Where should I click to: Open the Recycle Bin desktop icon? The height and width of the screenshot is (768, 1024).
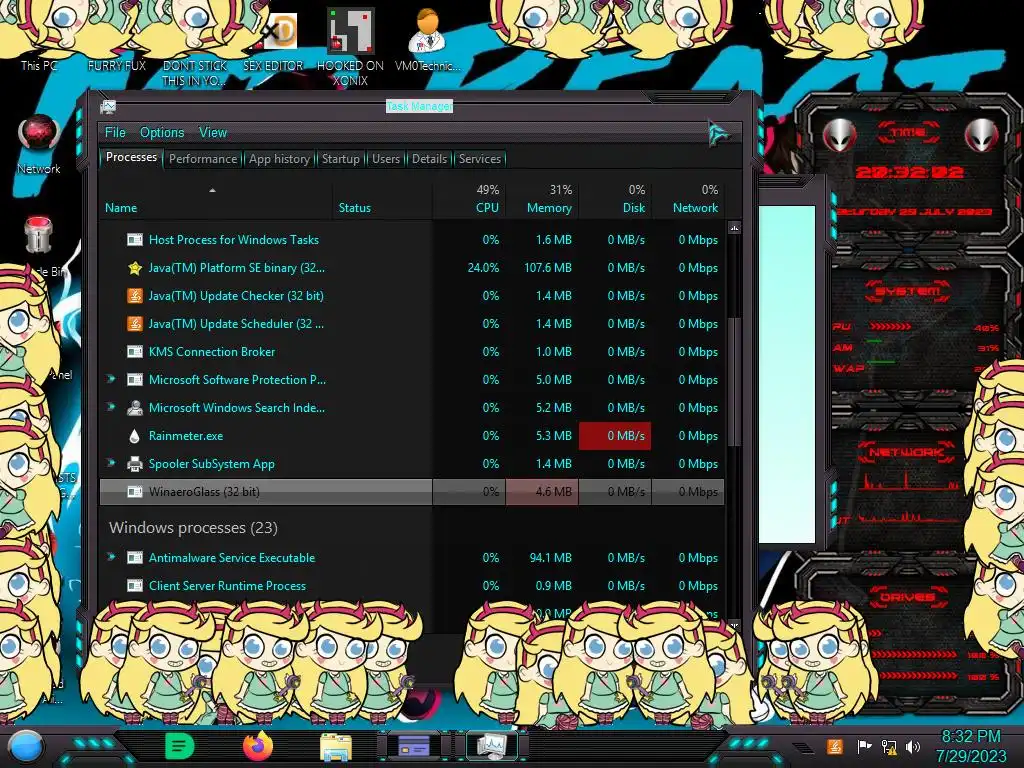coord(38,245)
